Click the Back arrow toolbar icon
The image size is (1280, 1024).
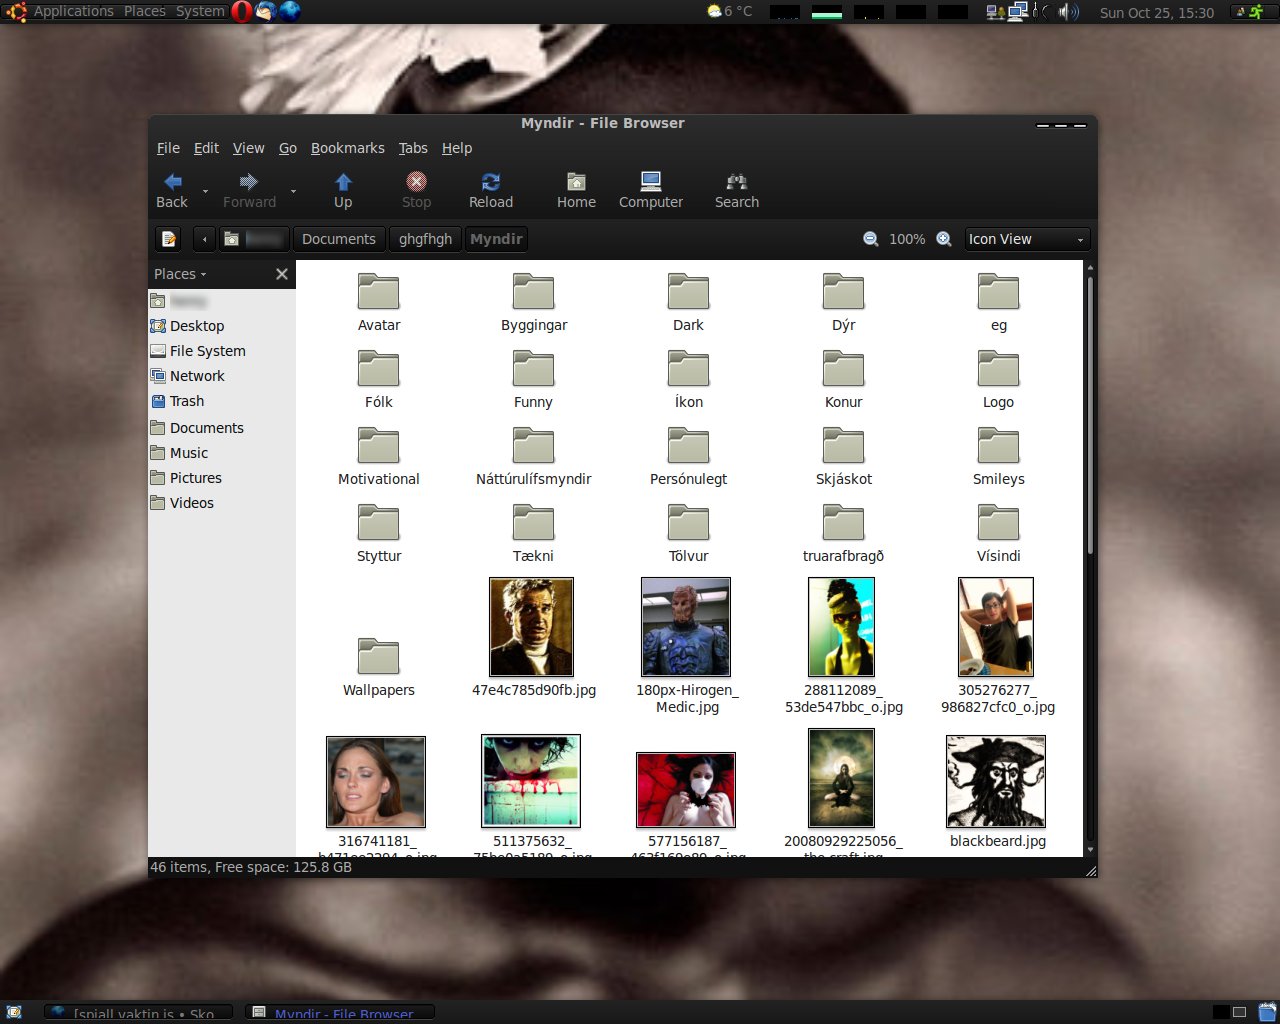pos(172,182)
